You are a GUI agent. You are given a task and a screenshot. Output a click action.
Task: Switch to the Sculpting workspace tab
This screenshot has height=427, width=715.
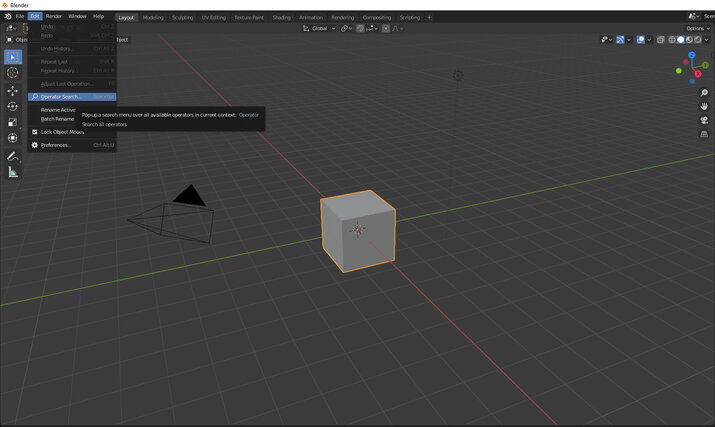[182, 17]
